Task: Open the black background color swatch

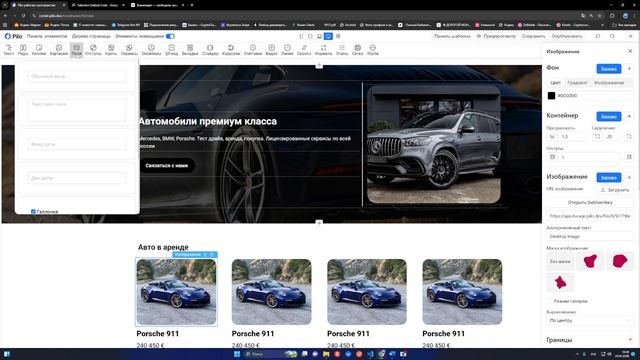Action: [x=551, y=96]
